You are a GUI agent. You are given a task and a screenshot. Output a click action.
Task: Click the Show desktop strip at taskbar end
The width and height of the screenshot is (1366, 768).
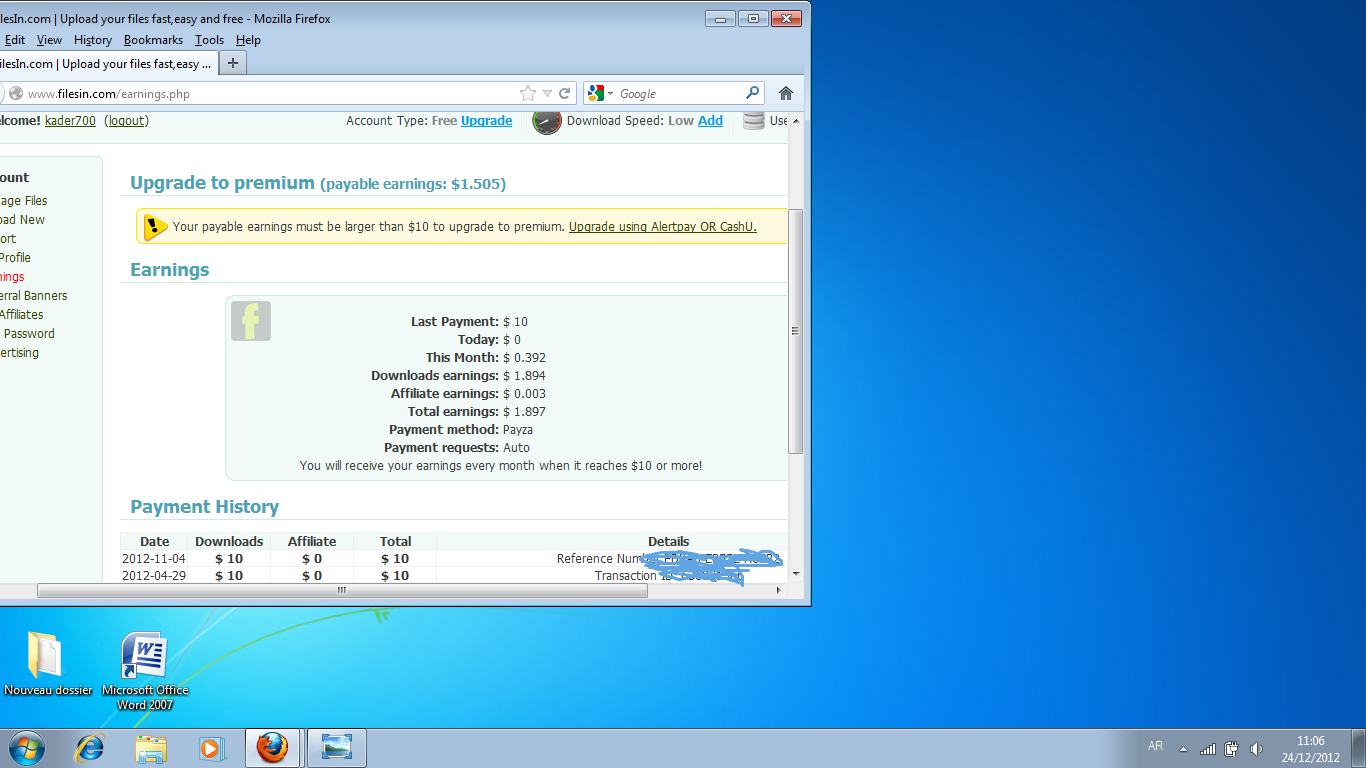(x=1359, y=748)
